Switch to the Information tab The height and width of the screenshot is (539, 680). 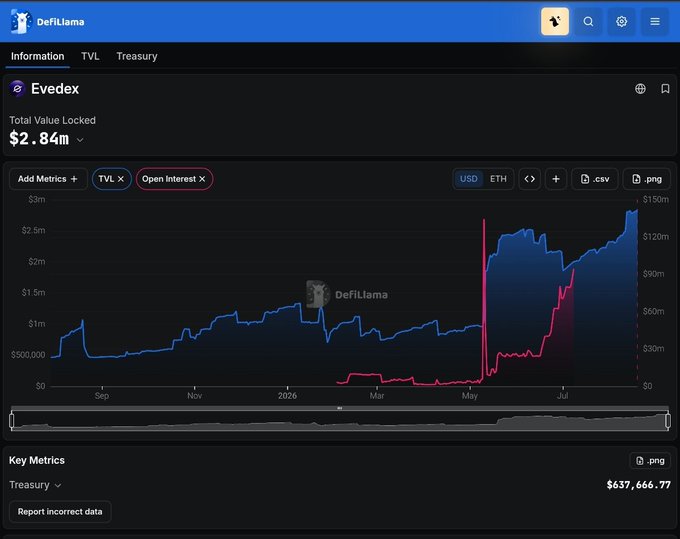pos(38,56)
